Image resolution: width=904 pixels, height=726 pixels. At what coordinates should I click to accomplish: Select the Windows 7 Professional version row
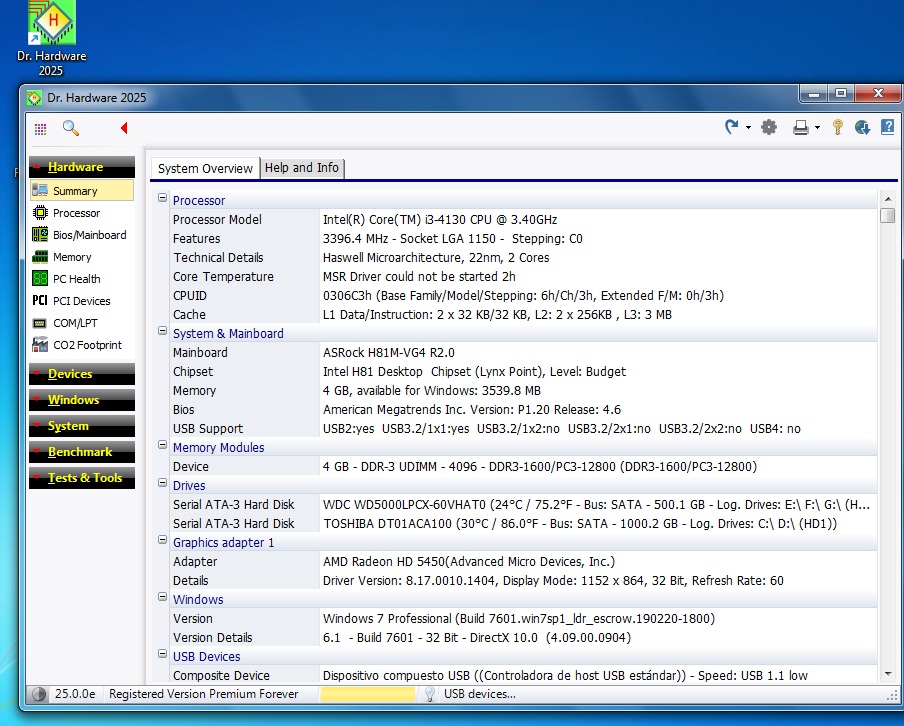(523, 619)
